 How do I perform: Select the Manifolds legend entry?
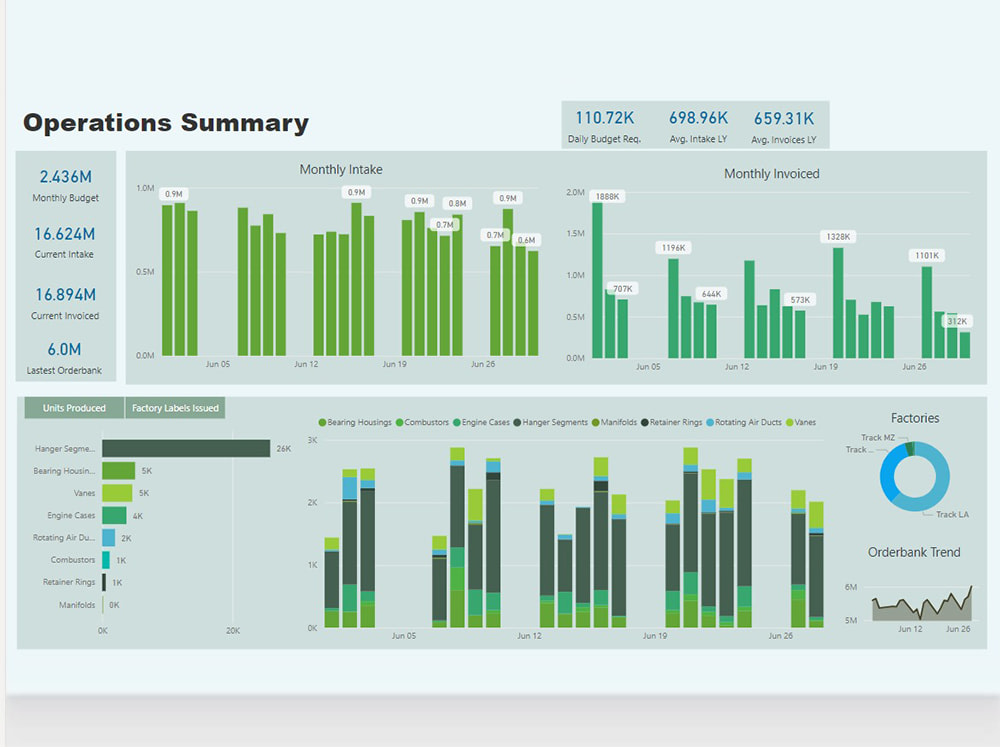pyautogui.click(x=614, y=422)
